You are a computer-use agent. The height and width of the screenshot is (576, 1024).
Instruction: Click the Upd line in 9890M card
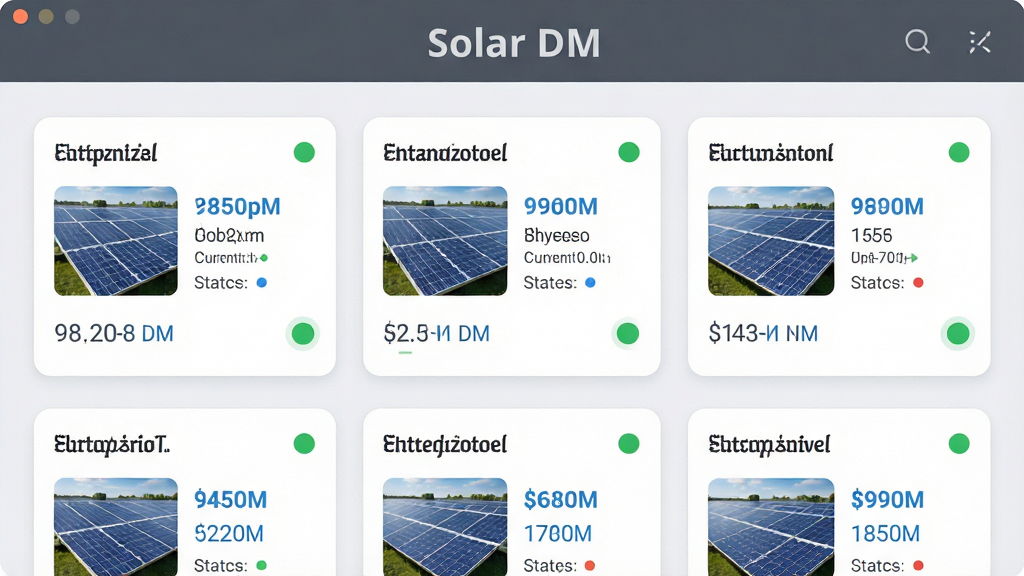pyautogui.click(x=884, y=258)
